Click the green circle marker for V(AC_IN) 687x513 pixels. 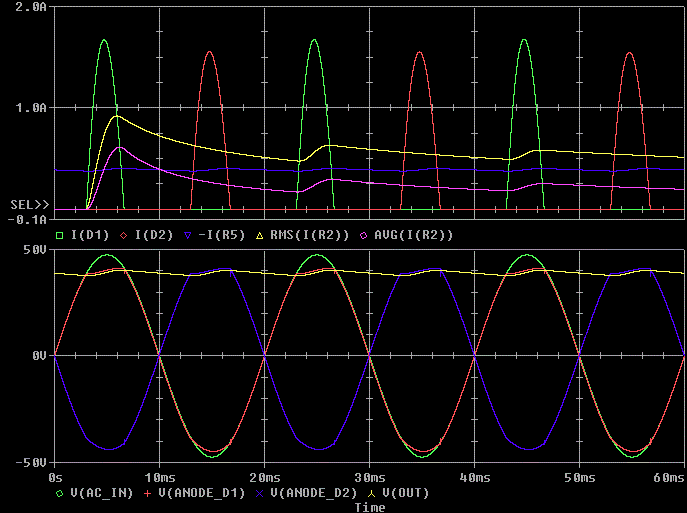59,494
